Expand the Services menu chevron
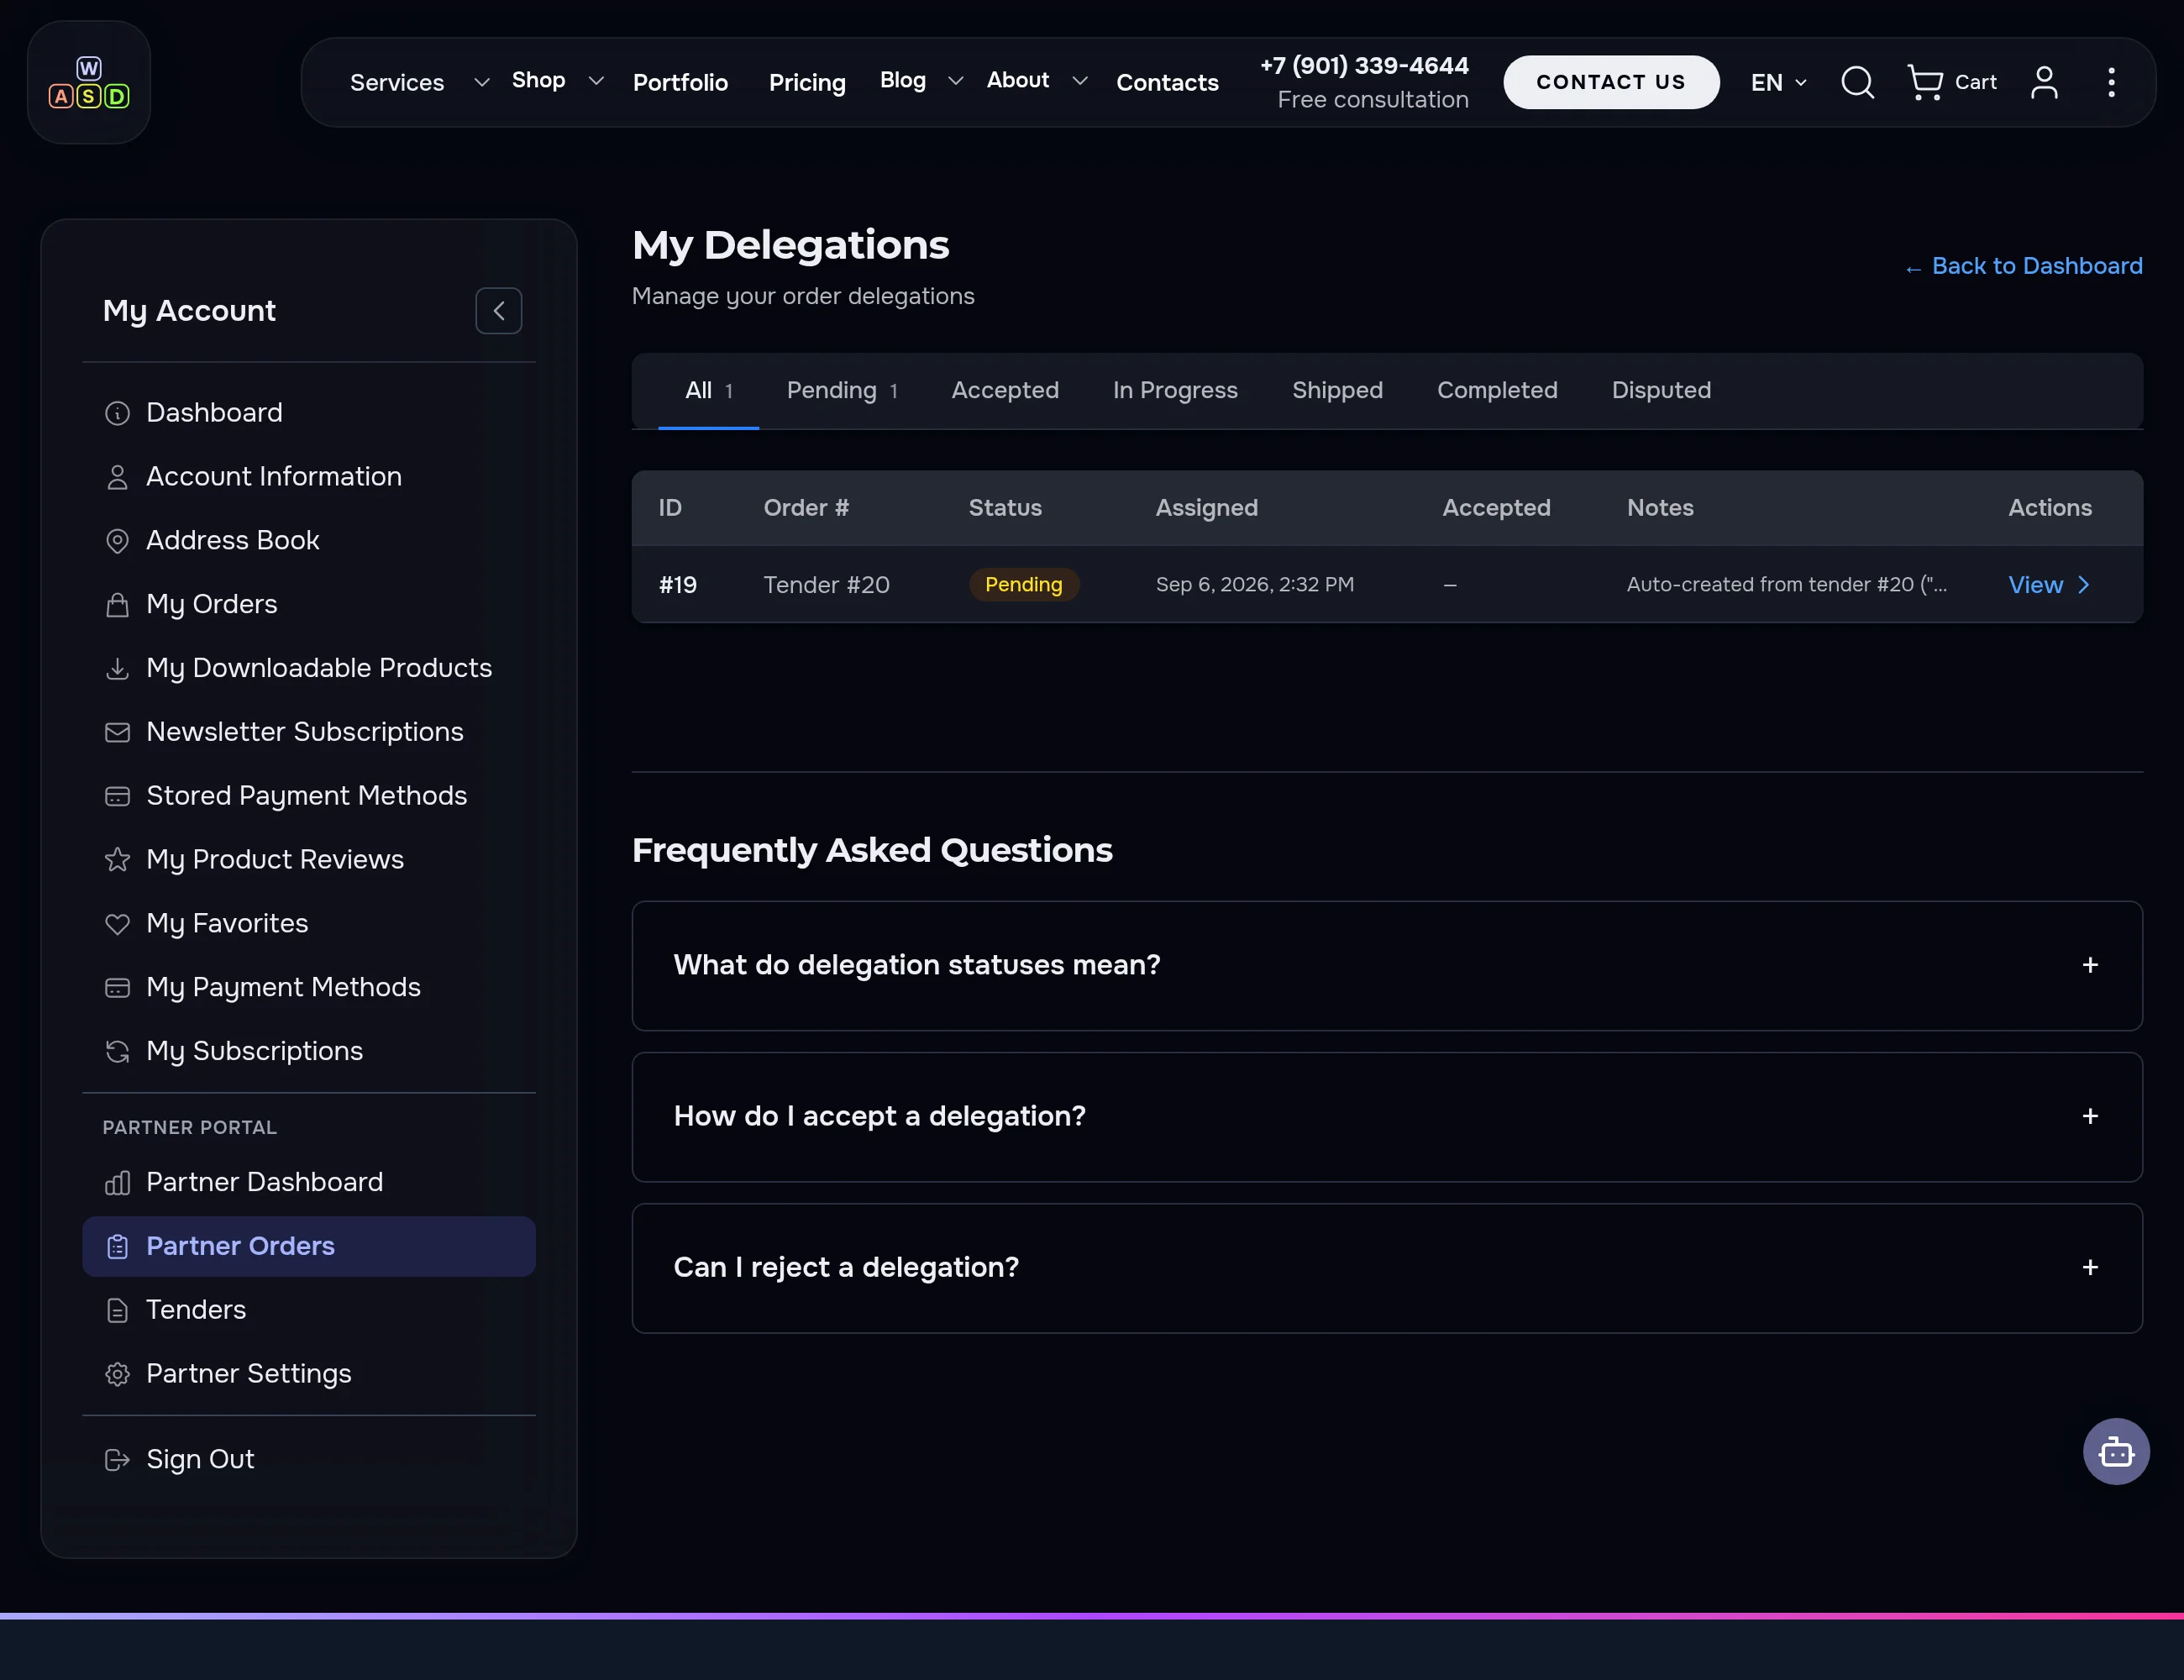The height and width of the screenshot is (1680, 2184). 481,82
